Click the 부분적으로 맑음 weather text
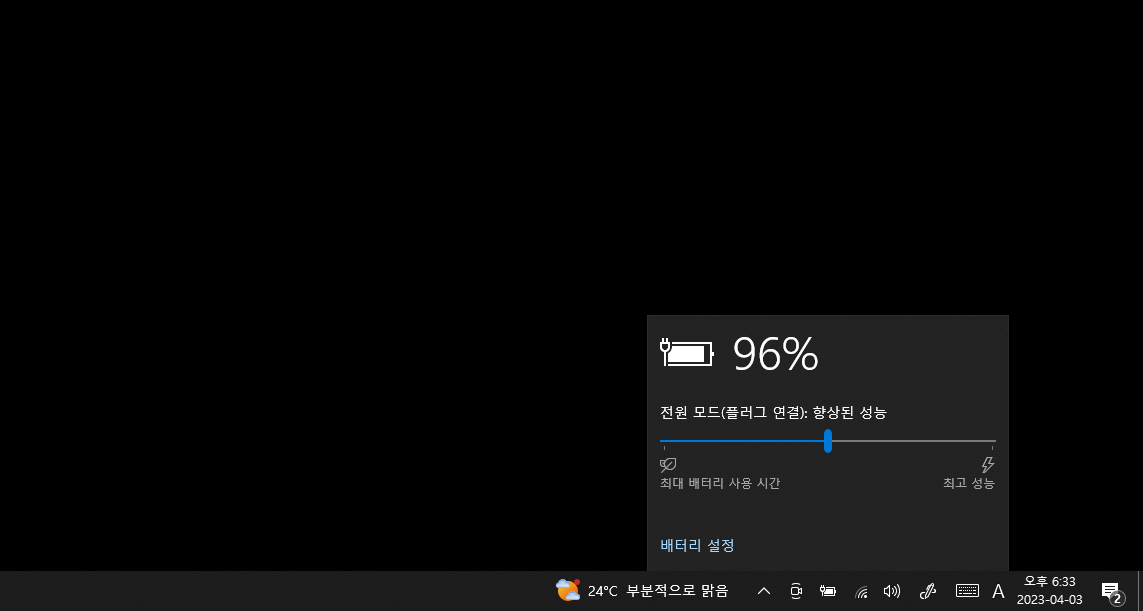The width and height of the screenshot is (1143, 611). pyautogui.click(x=677, y=591)
